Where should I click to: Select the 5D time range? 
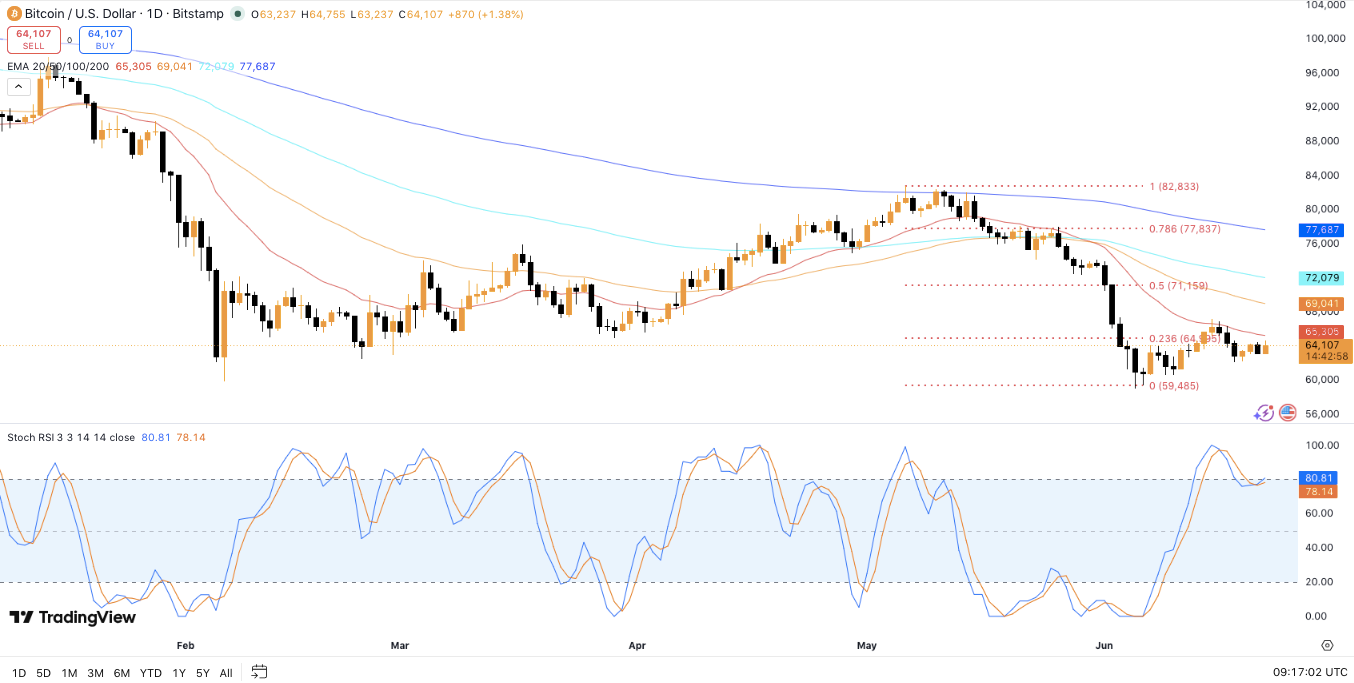(x=44, y=673)
